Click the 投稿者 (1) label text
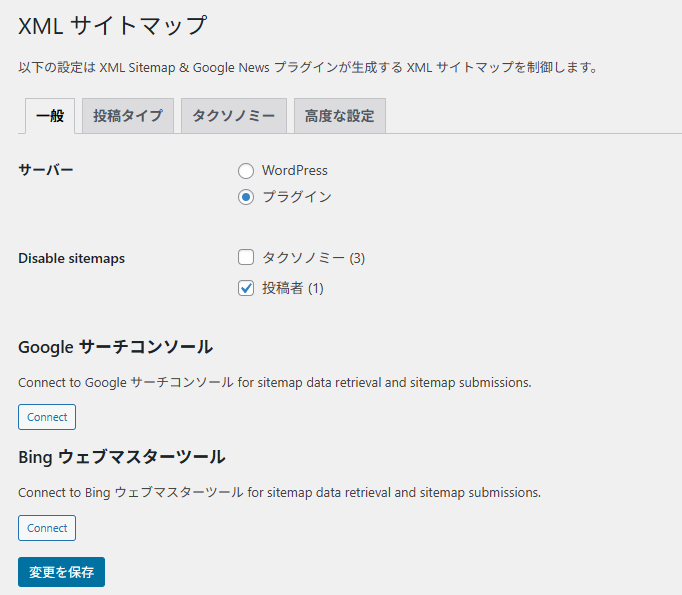 [292, 288]
